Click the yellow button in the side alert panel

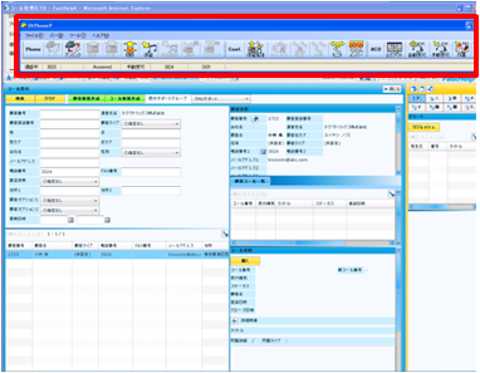click(x=424, y=127)
